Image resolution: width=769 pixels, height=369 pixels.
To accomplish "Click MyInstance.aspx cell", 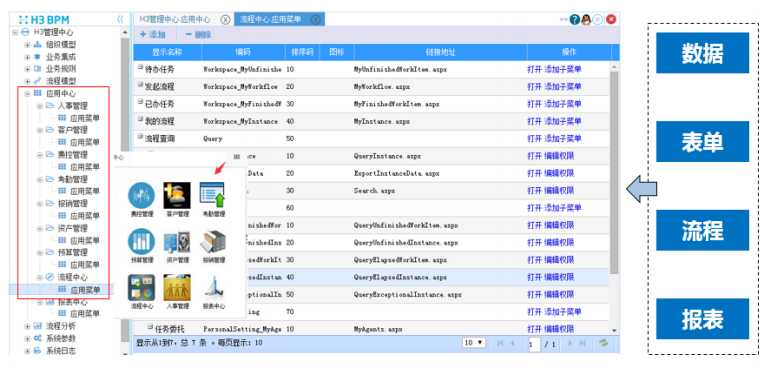I will coord(382,121).
